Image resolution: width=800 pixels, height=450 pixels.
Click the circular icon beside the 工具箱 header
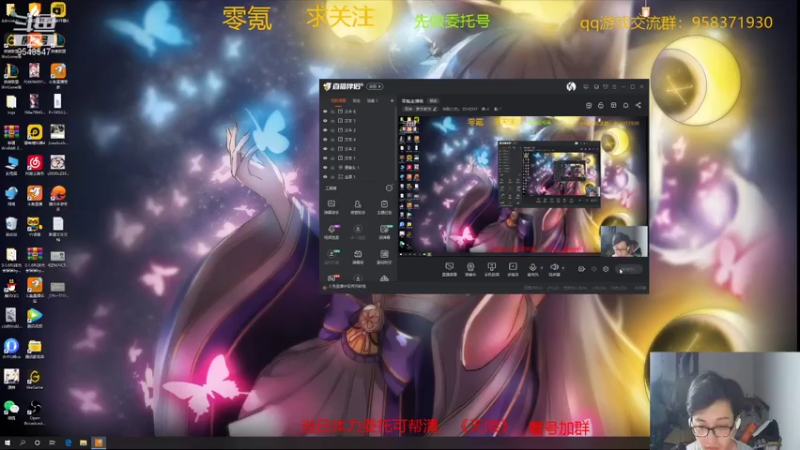pyautogui.click(x=389, y=188)
